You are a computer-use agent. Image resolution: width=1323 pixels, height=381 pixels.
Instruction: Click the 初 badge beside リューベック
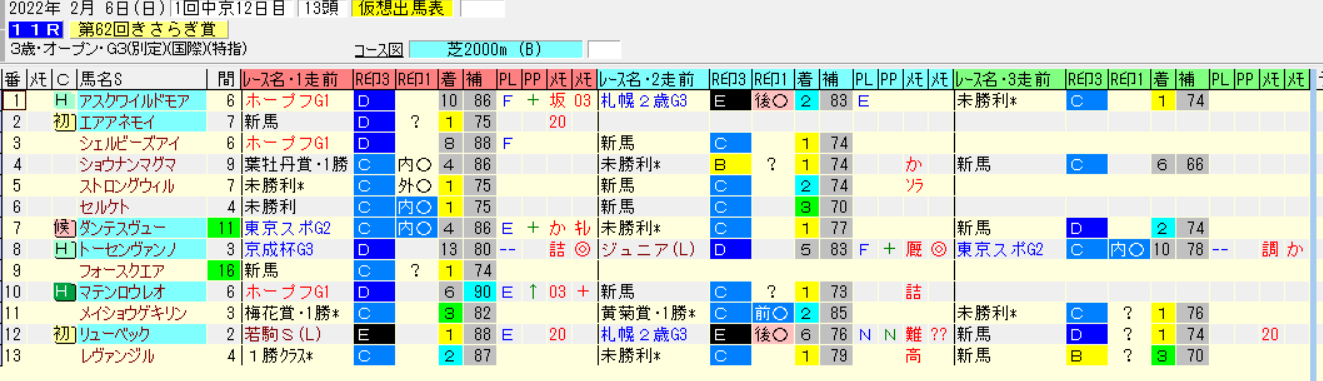point(63,335)
